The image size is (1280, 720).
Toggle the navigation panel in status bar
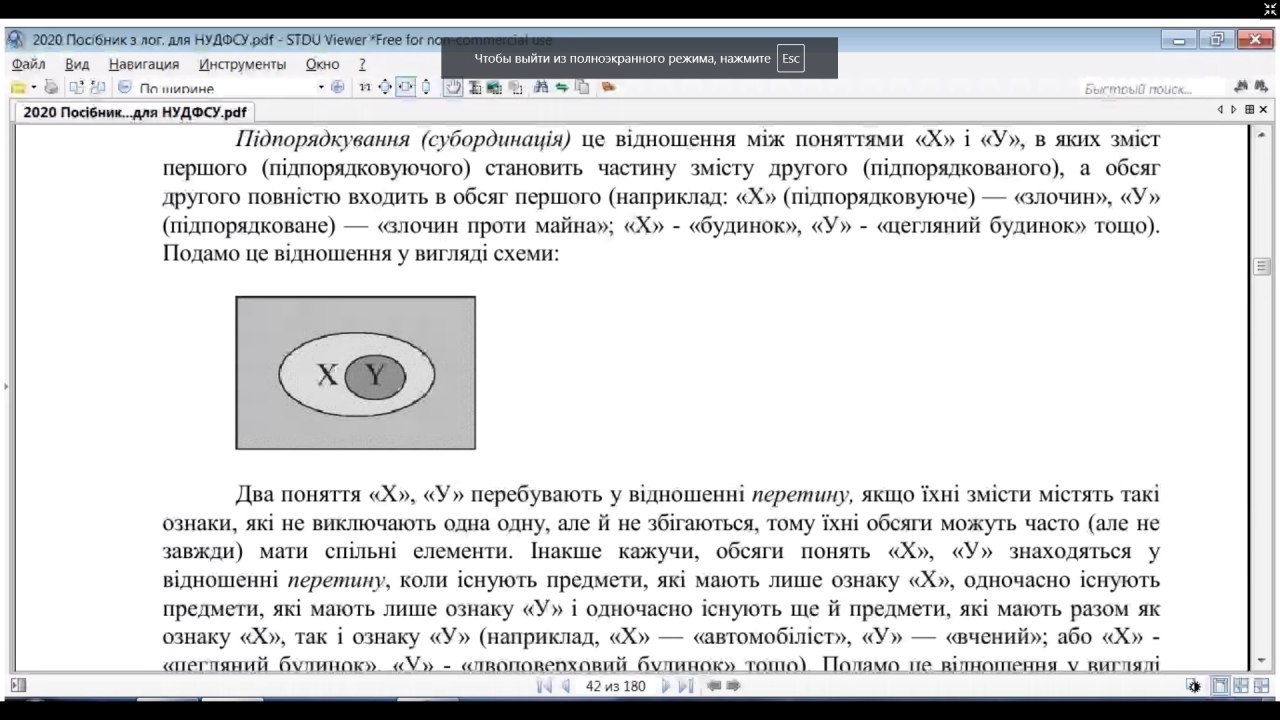tap(18, 686)
